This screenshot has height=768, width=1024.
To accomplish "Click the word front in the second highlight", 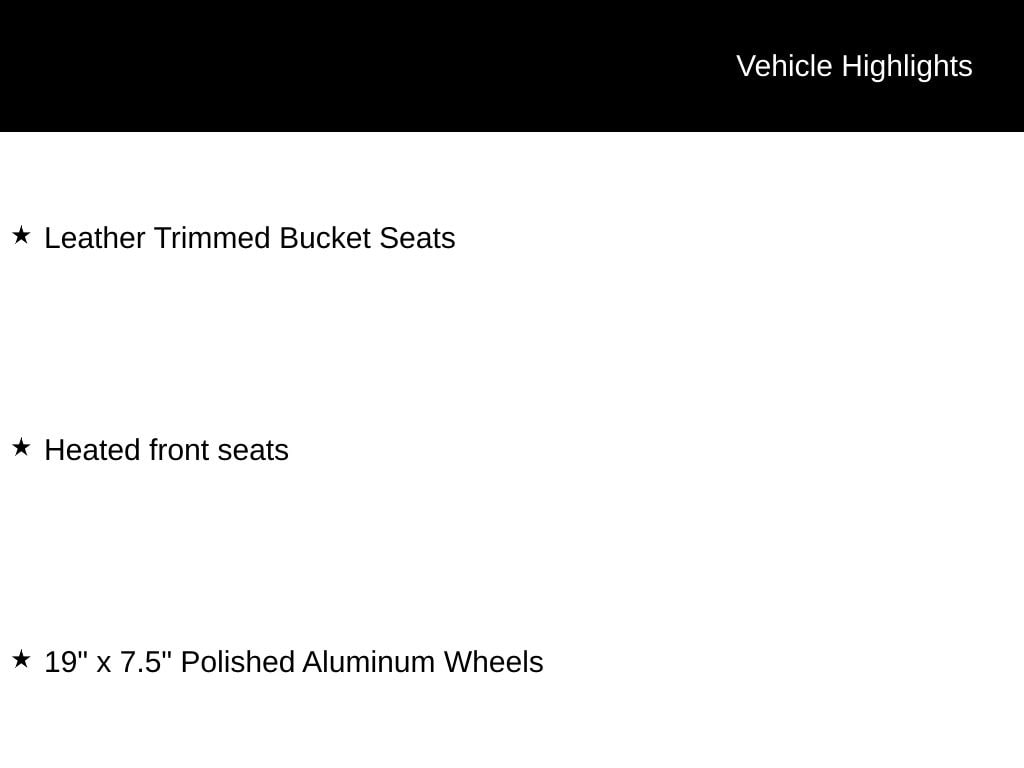I will pos(179,450).
